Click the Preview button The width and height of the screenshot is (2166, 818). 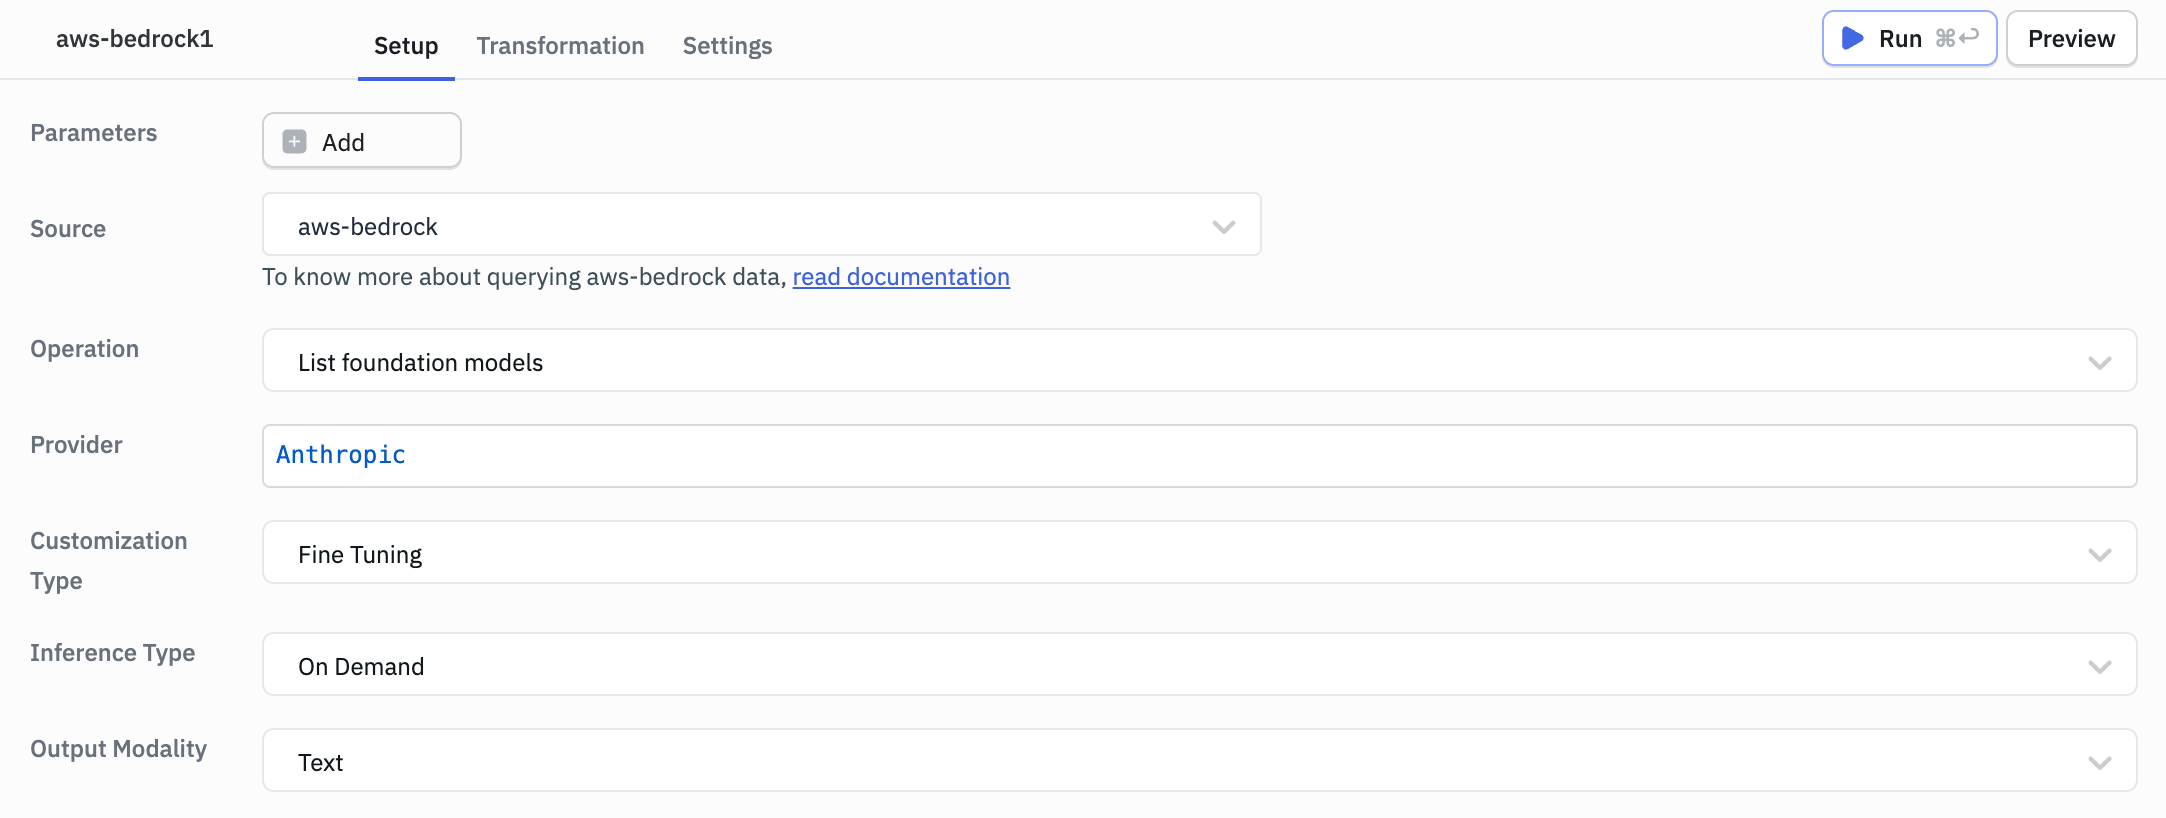tap(2071, 38)
